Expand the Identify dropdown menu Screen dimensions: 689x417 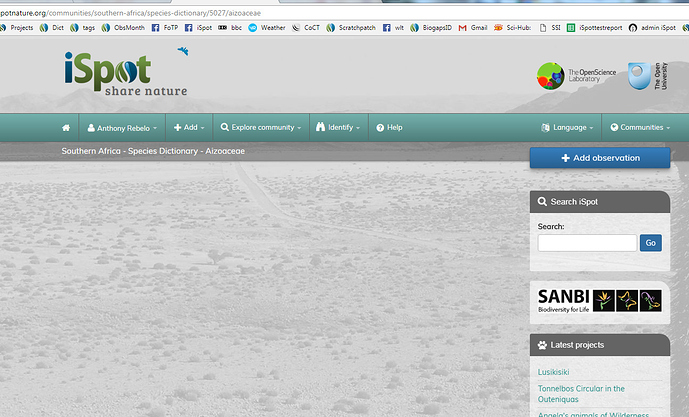(338, 127)
